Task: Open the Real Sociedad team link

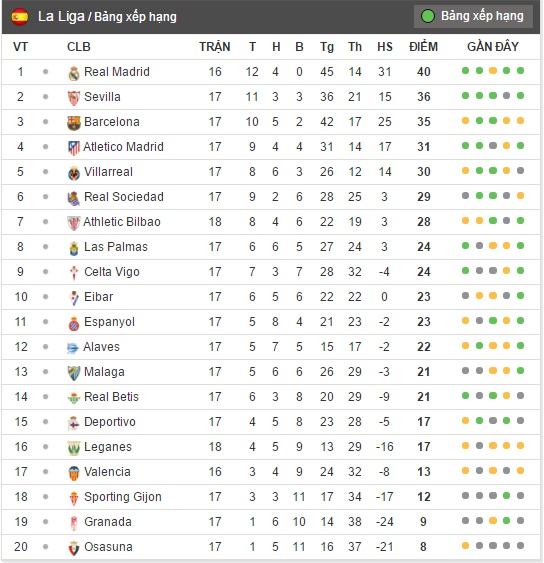Action: (x=124, y=197)
